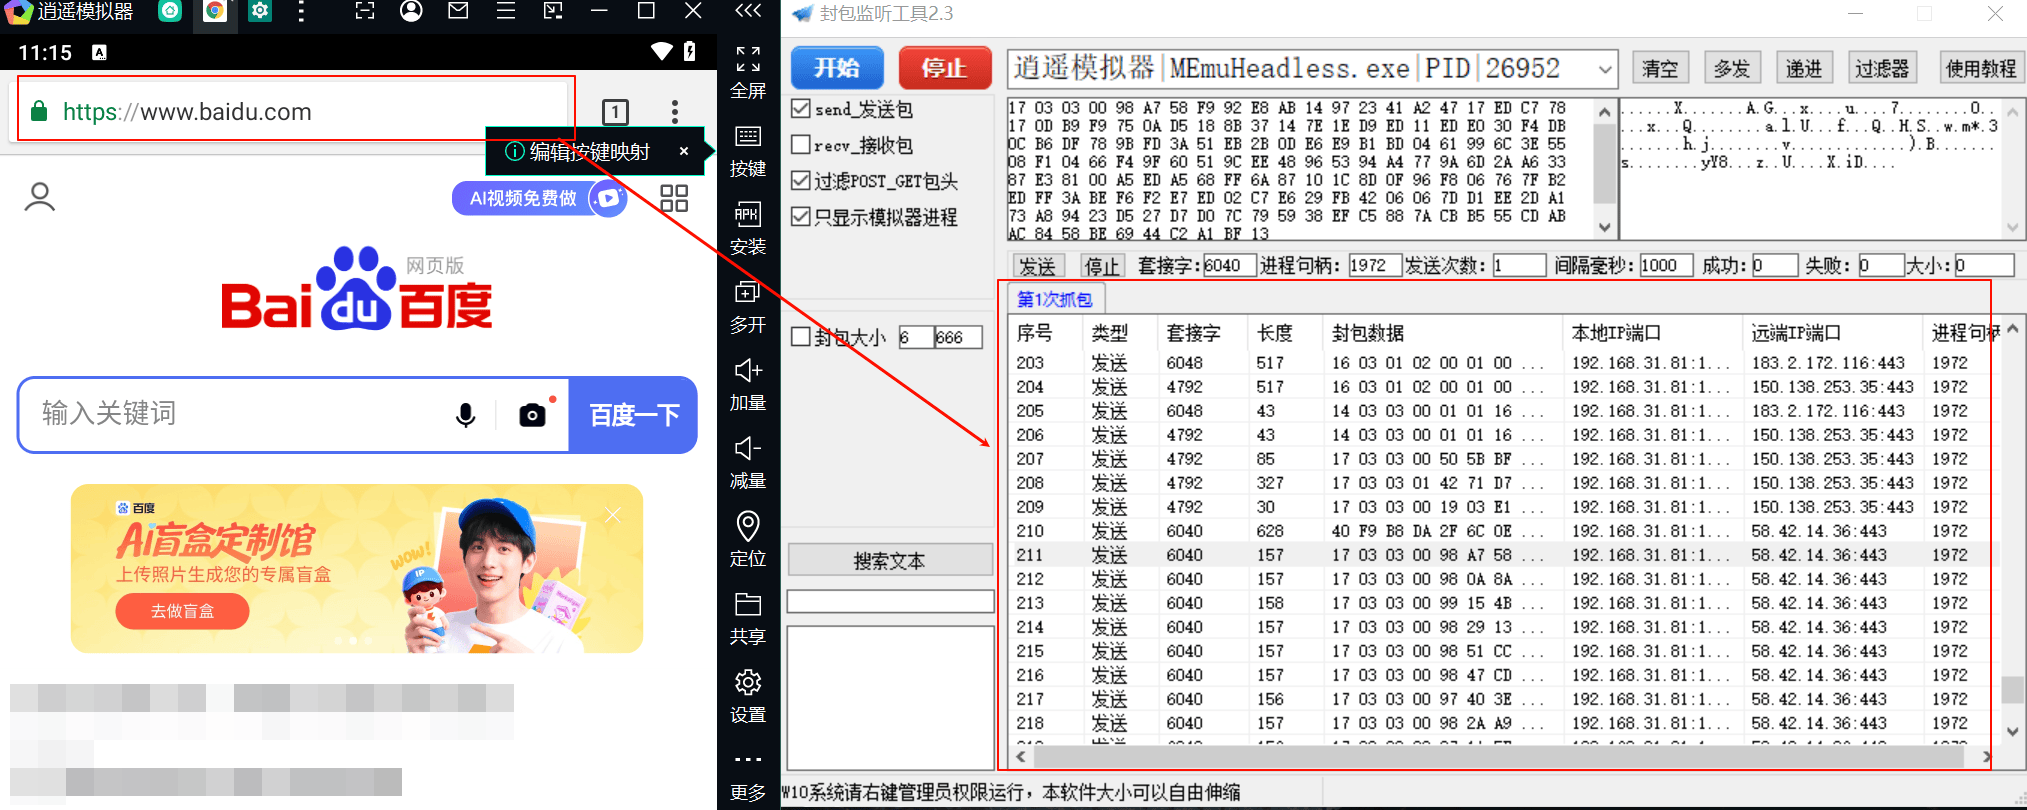Click the 搜索文本 search text button
This screenshot has height=810, width=2027.
tap(890, 561)
